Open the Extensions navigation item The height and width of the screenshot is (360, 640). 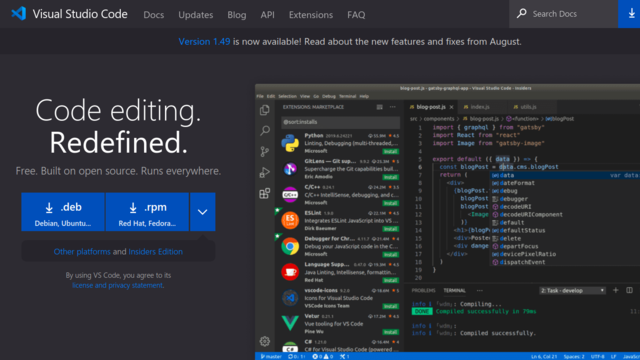311,15
